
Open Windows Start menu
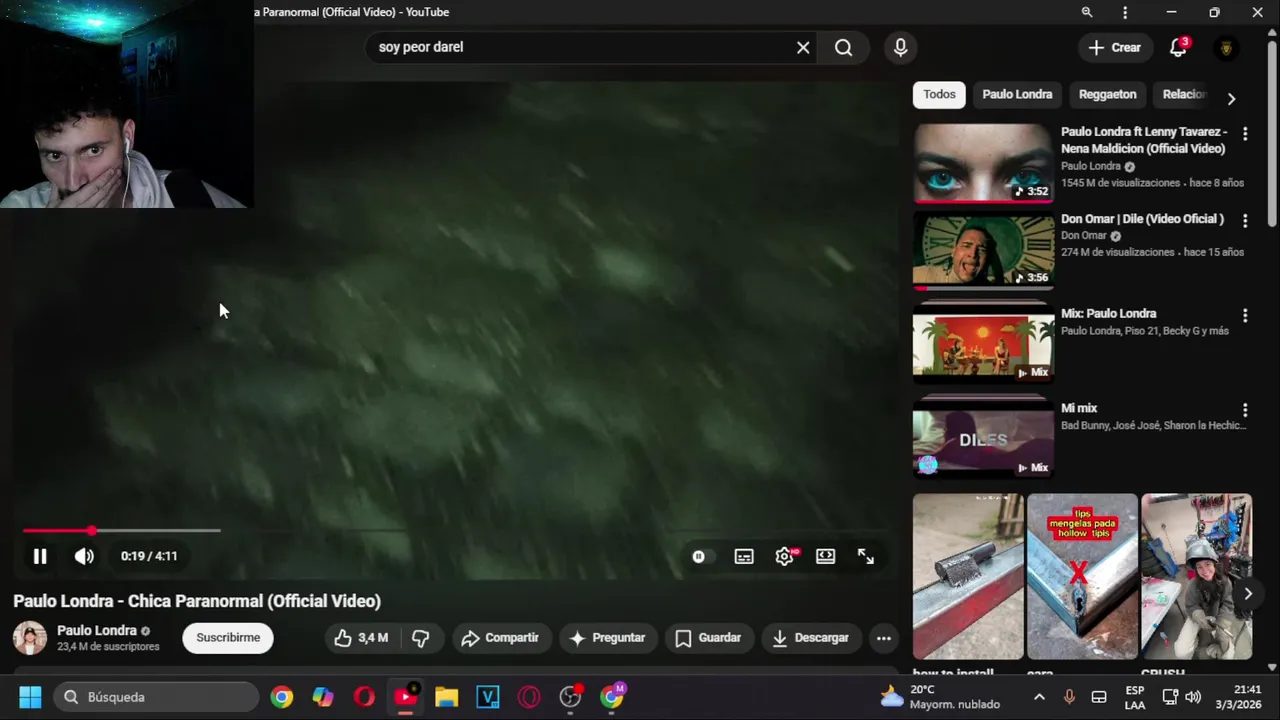(x=30, y=697)
